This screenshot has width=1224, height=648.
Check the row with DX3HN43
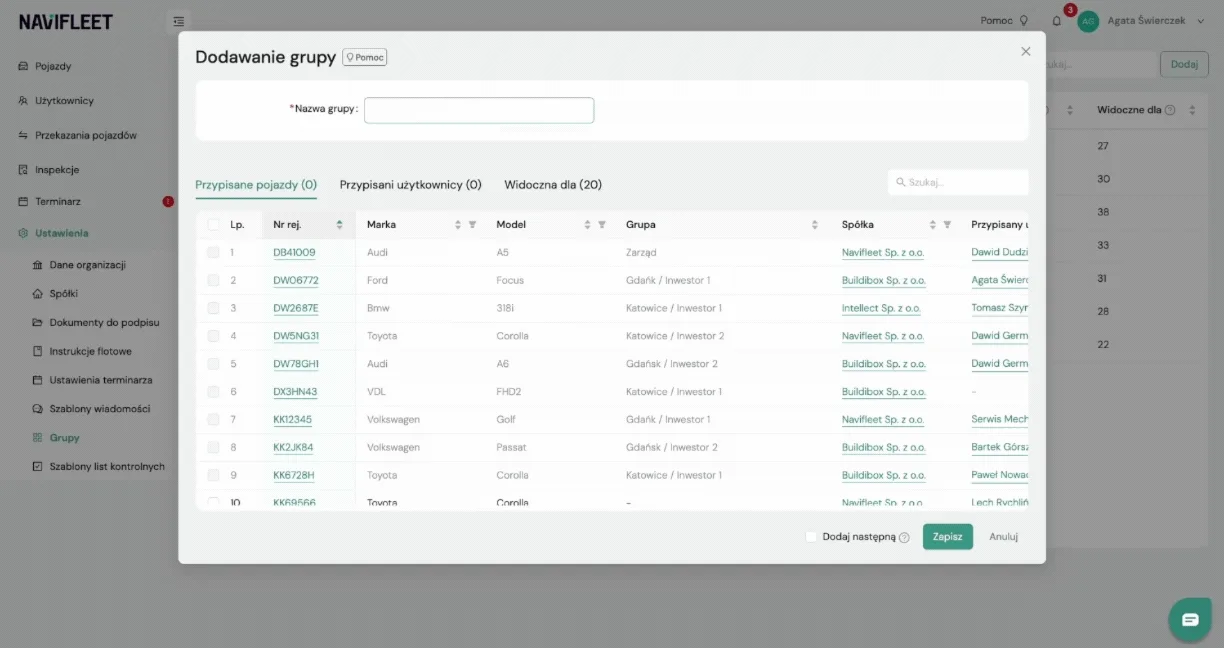click(x=213, y=392)
